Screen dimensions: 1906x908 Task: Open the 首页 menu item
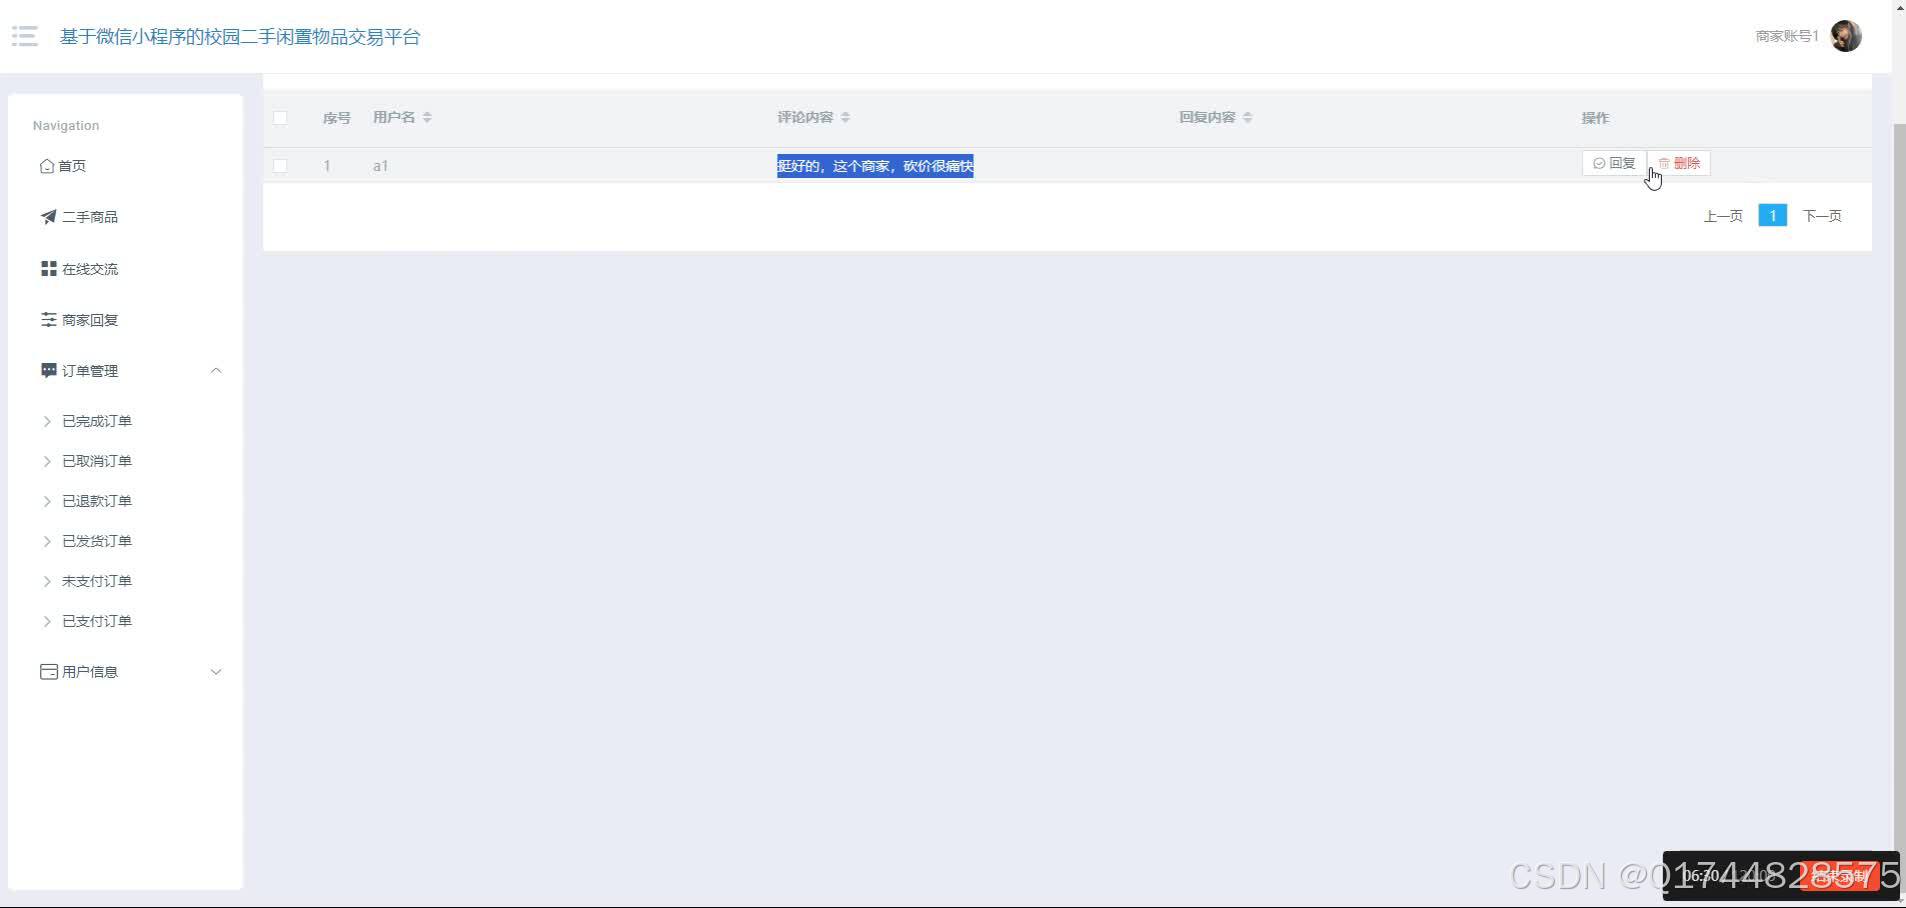tap(72, 166)
